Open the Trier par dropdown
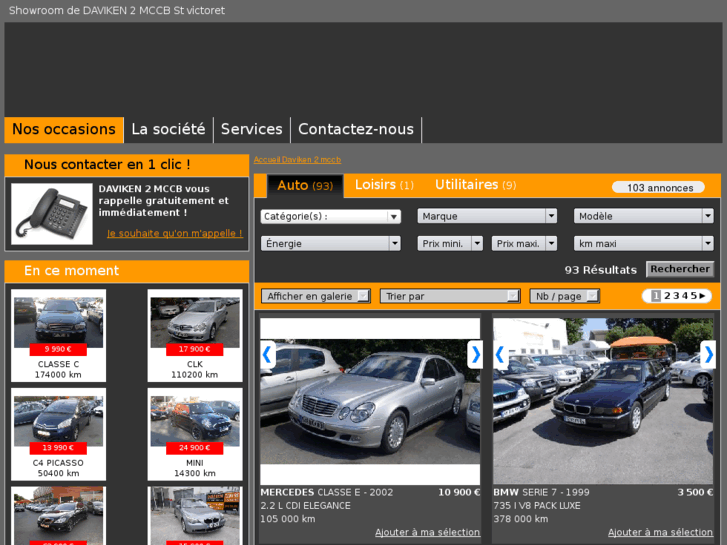The width and height of the screenshot is (727, 545). click(450, 296)
